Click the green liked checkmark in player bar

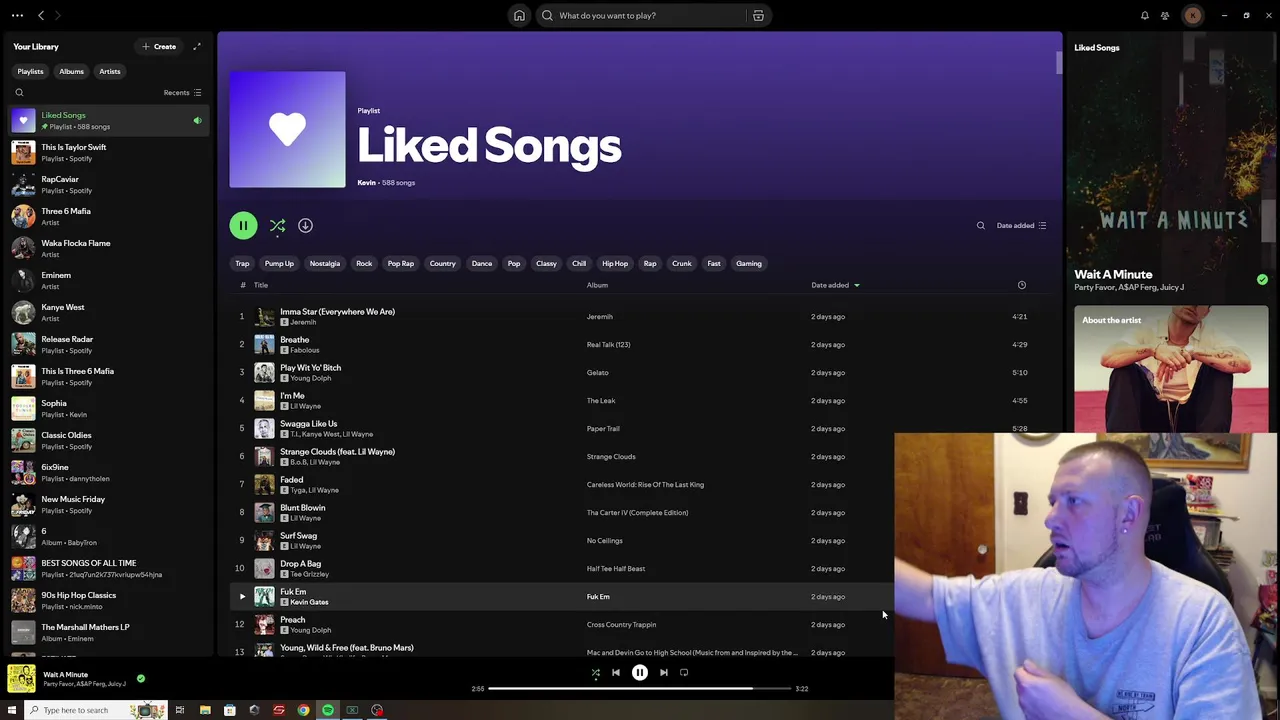[141, 678]
